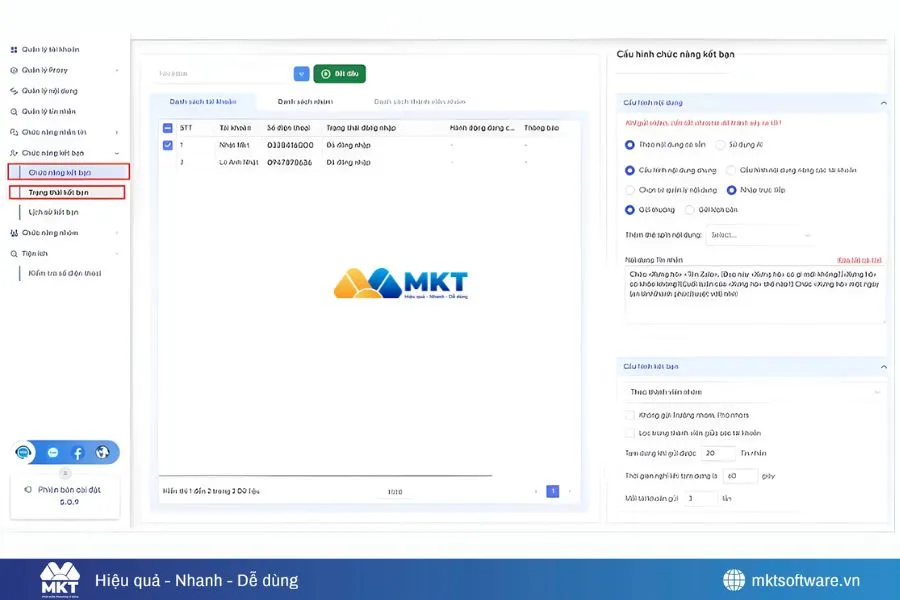Open Quản lý Proxy in the sidebar
The height and width of the screenshot is (600, 900).
pyautogui.click(x=44, y=69)
